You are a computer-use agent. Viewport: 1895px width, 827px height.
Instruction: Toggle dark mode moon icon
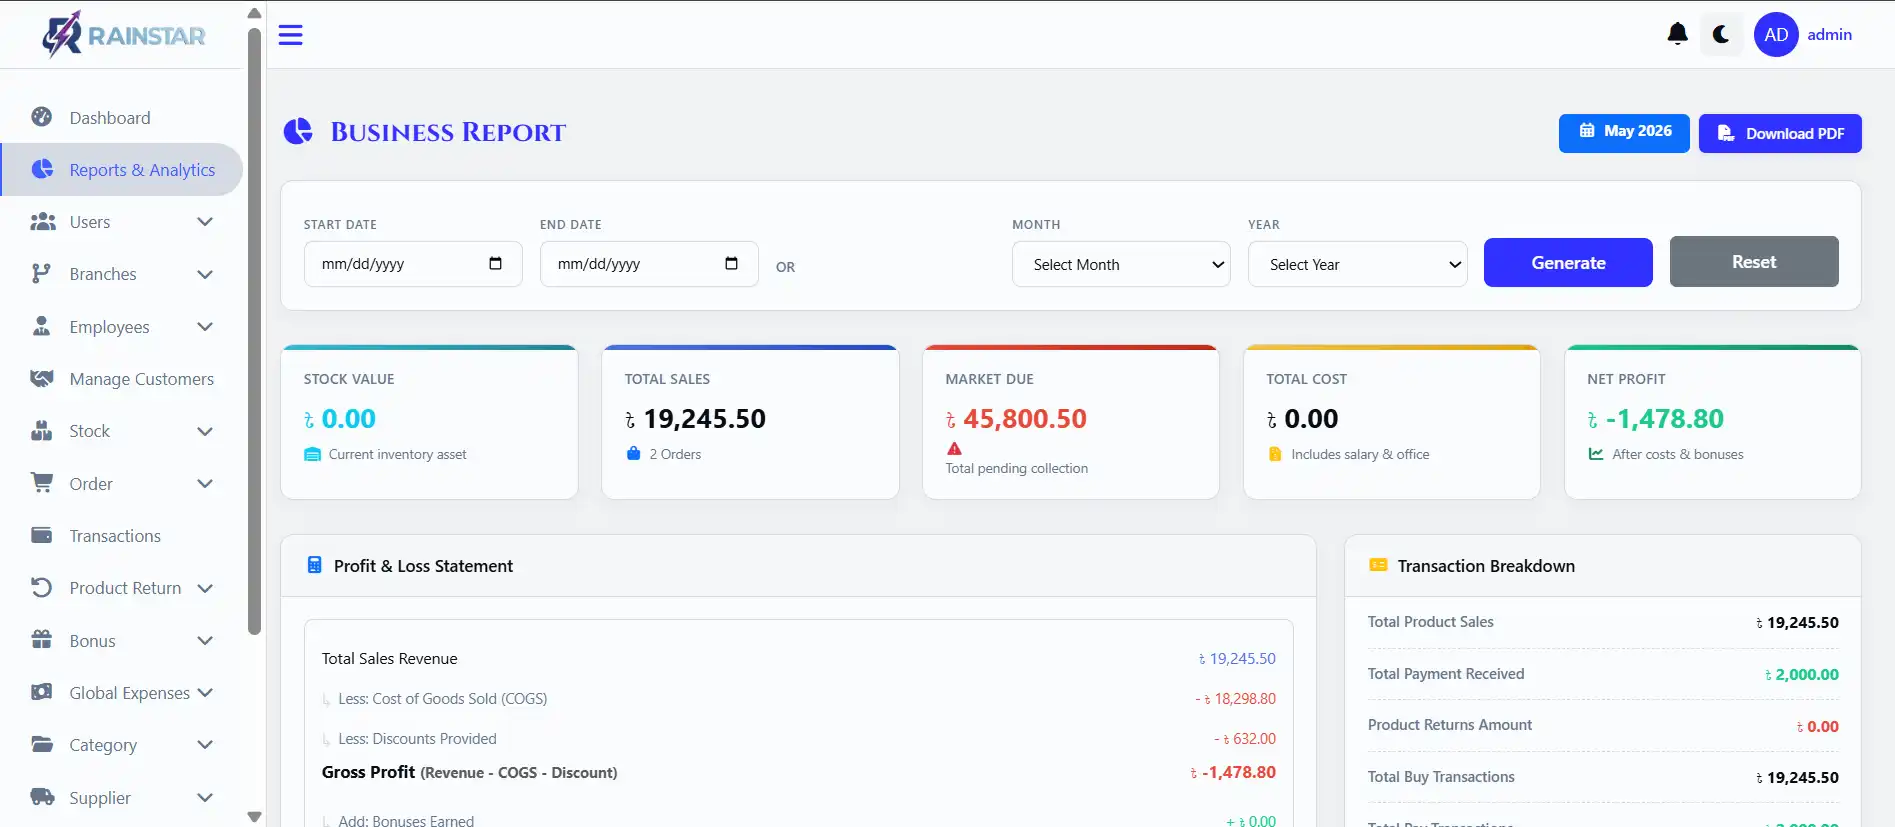[1721, 34]
